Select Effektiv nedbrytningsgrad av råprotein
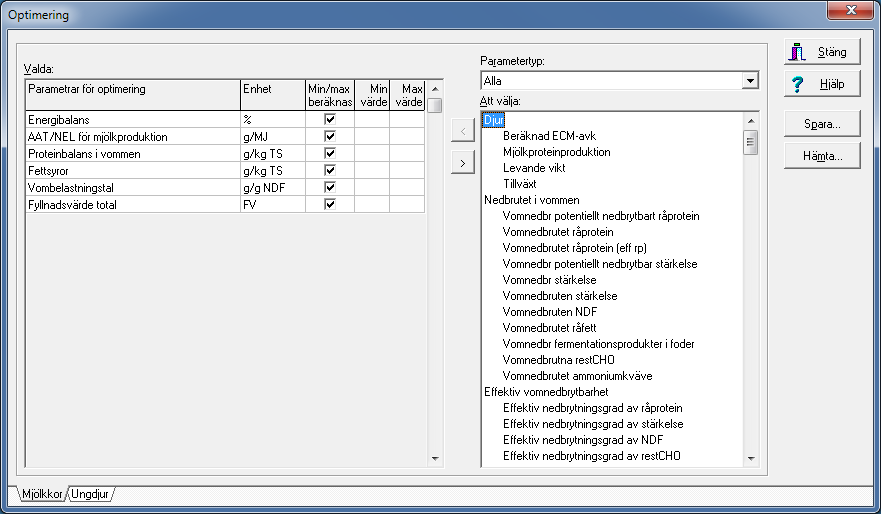The height and width of the screenshot is (514, 881). point(593,408)
